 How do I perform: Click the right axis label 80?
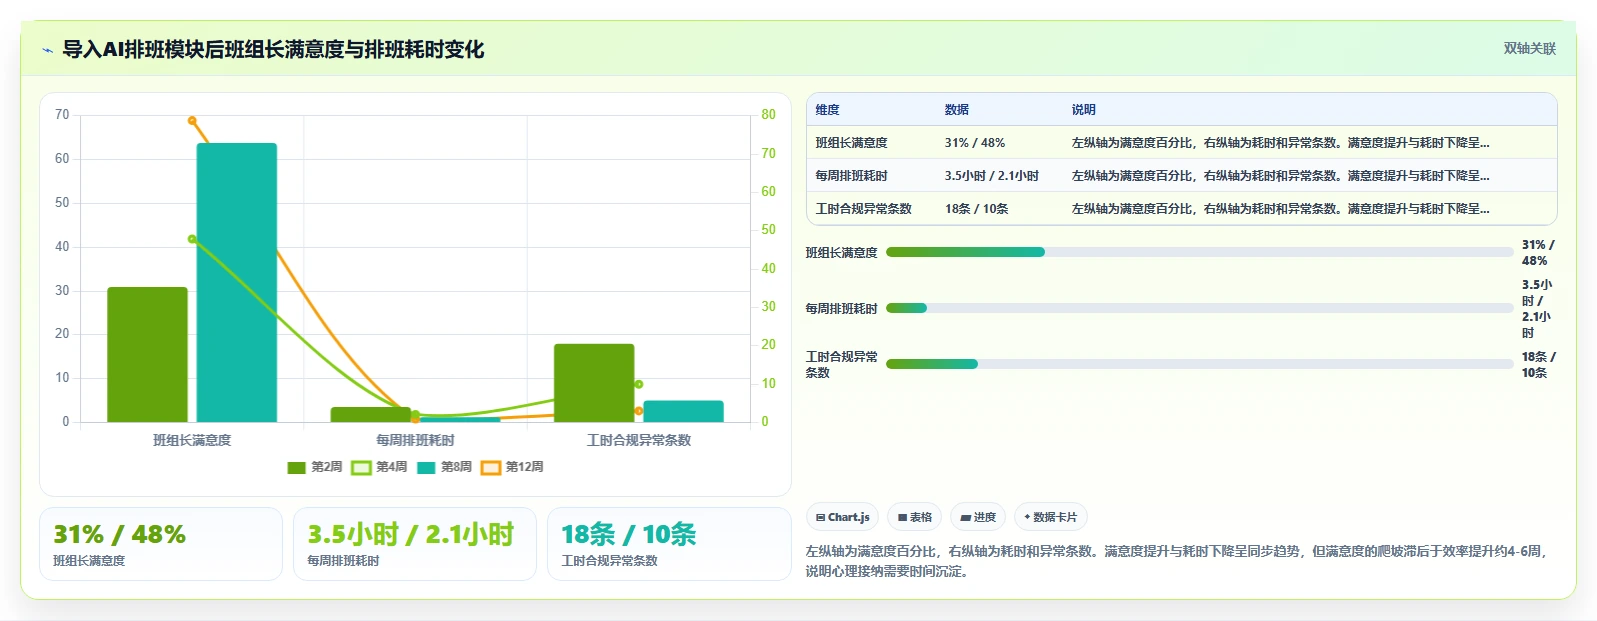[768, 115]
